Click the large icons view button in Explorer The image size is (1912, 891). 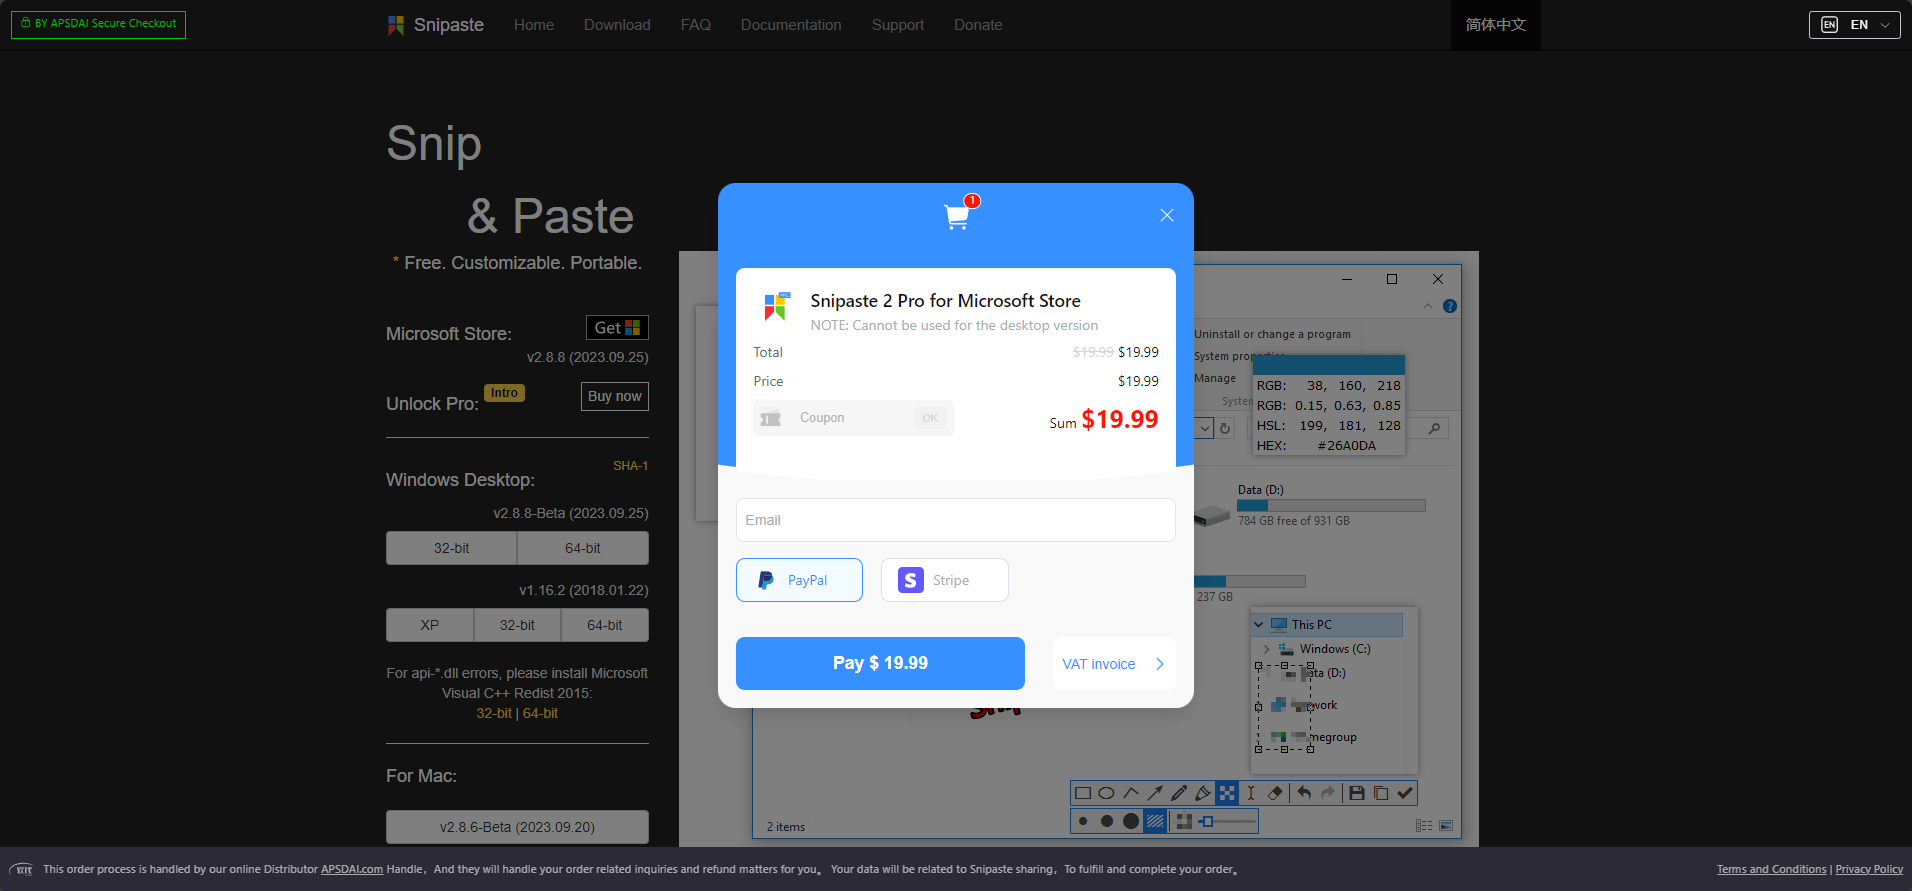pos(1446,825)
